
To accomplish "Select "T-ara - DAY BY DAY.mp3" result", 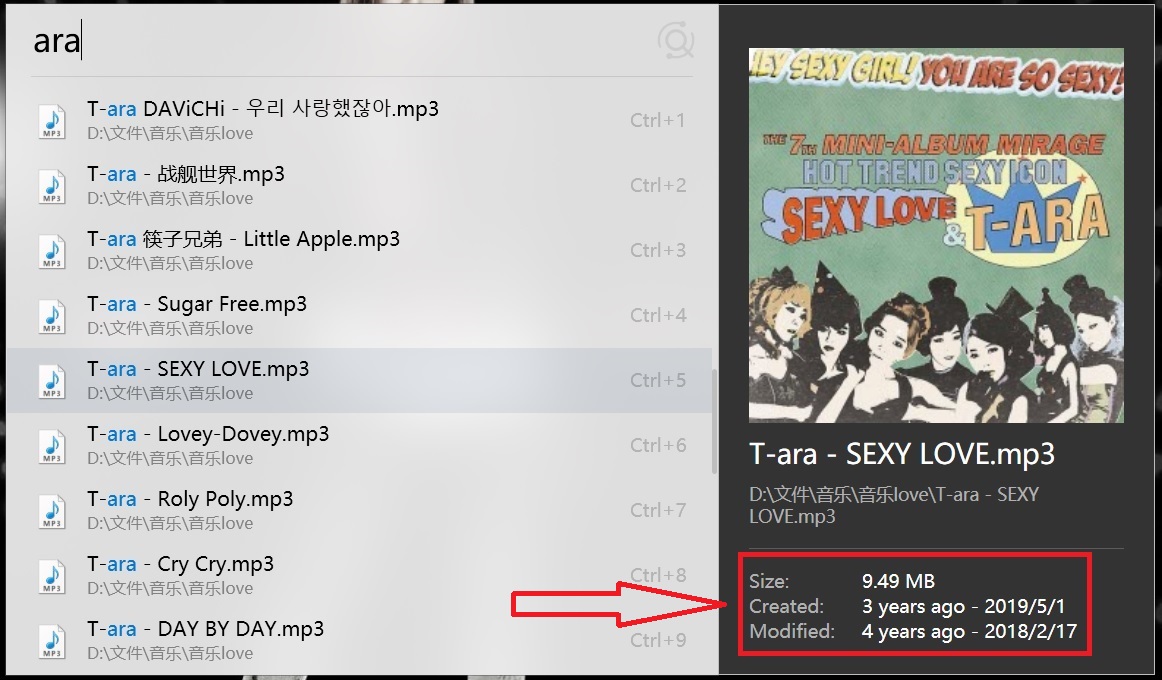I will [359, 641].
